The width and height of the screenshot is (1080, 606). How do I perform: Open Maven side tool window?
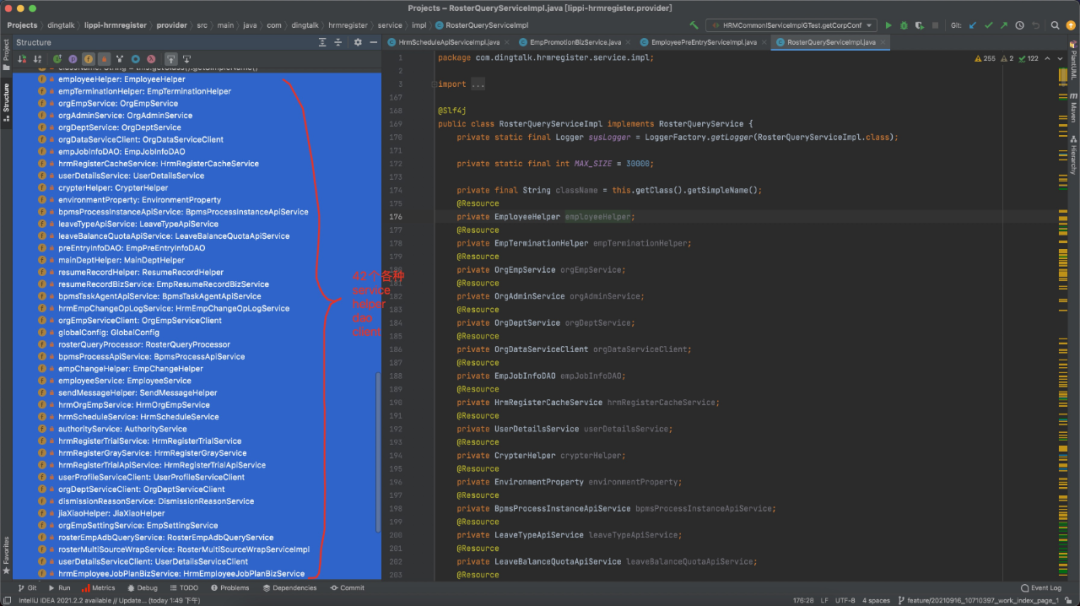pyautogui.click(x=1073, y=108)
